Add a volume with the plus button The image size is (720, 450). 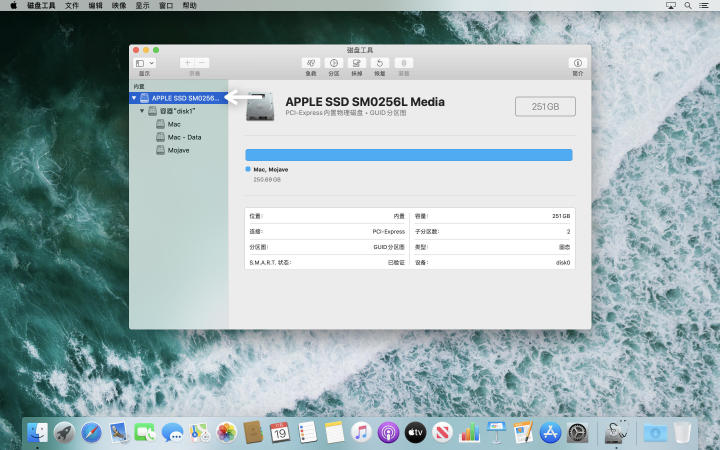187,63
